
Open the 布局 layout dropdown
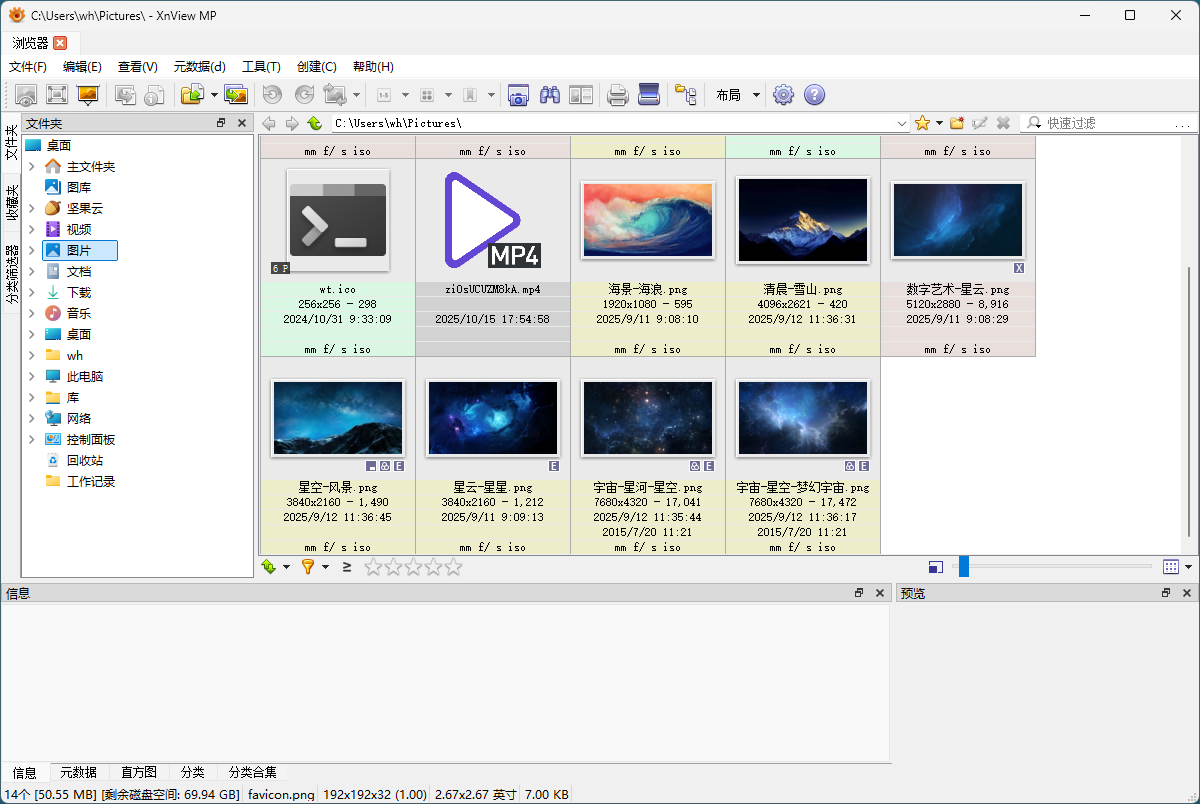tap(738, 95)
